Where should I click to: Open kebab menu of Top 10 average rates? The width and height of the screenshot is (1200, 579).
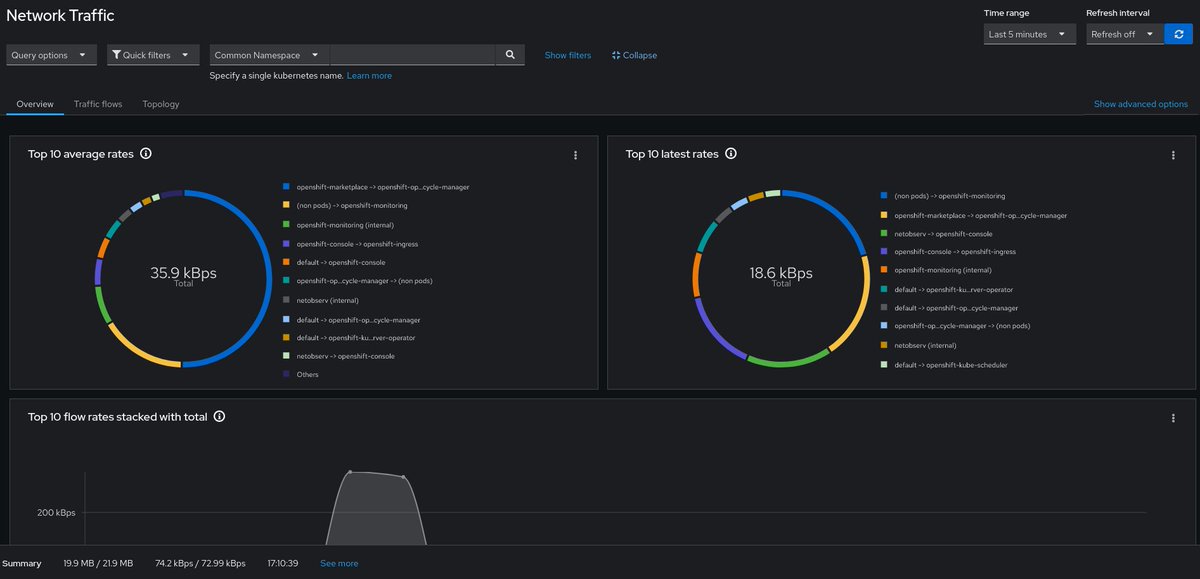point(575,155)
